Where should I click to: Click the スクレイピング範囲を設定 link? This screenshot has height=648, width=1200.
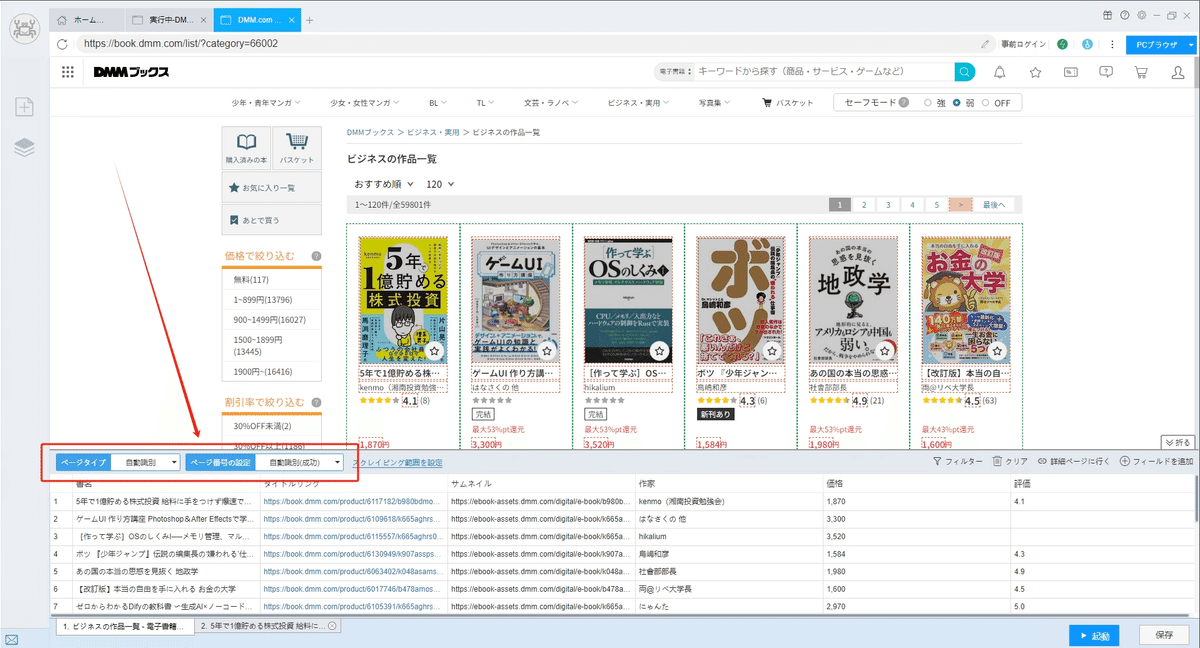(397, 463)
